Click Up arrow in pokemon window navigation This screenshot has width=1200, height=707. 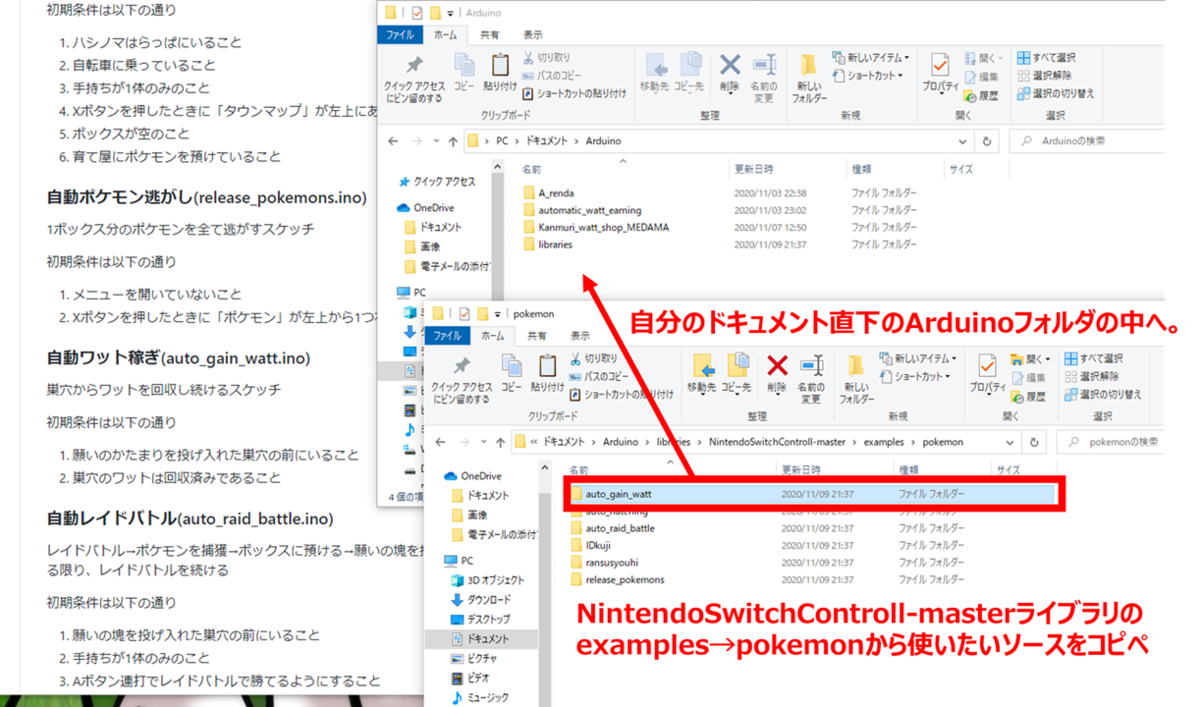tap(498, 441)
